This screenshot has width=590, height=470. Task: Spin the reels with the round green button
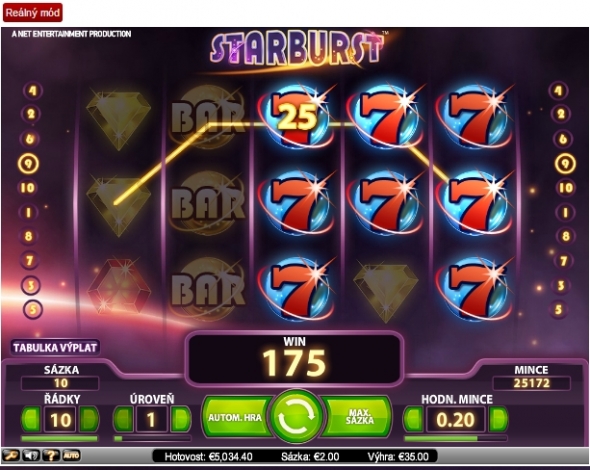click(296, 417)
